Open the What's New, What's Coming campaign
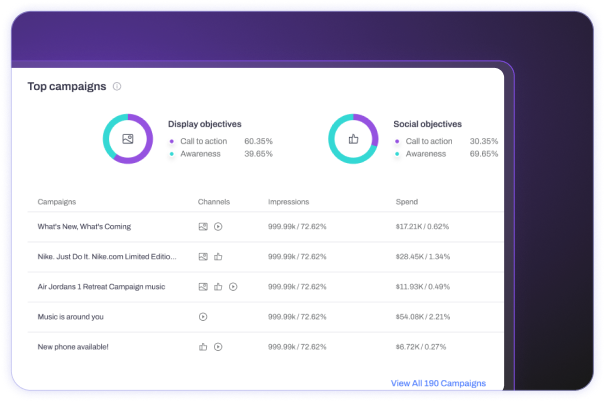The image size is (605, 402). 88,227
